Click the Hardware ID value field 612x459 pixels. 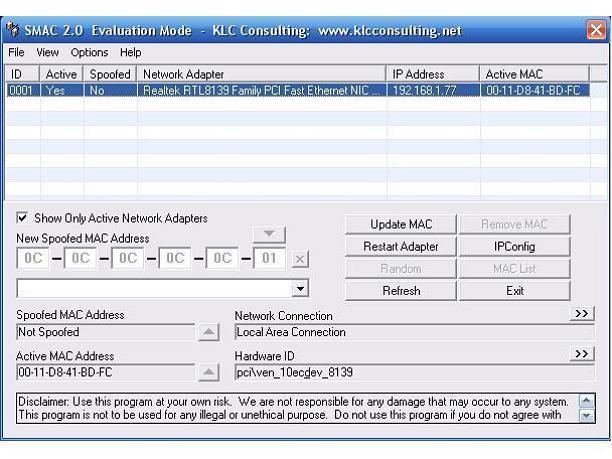[x=415, y=372]
